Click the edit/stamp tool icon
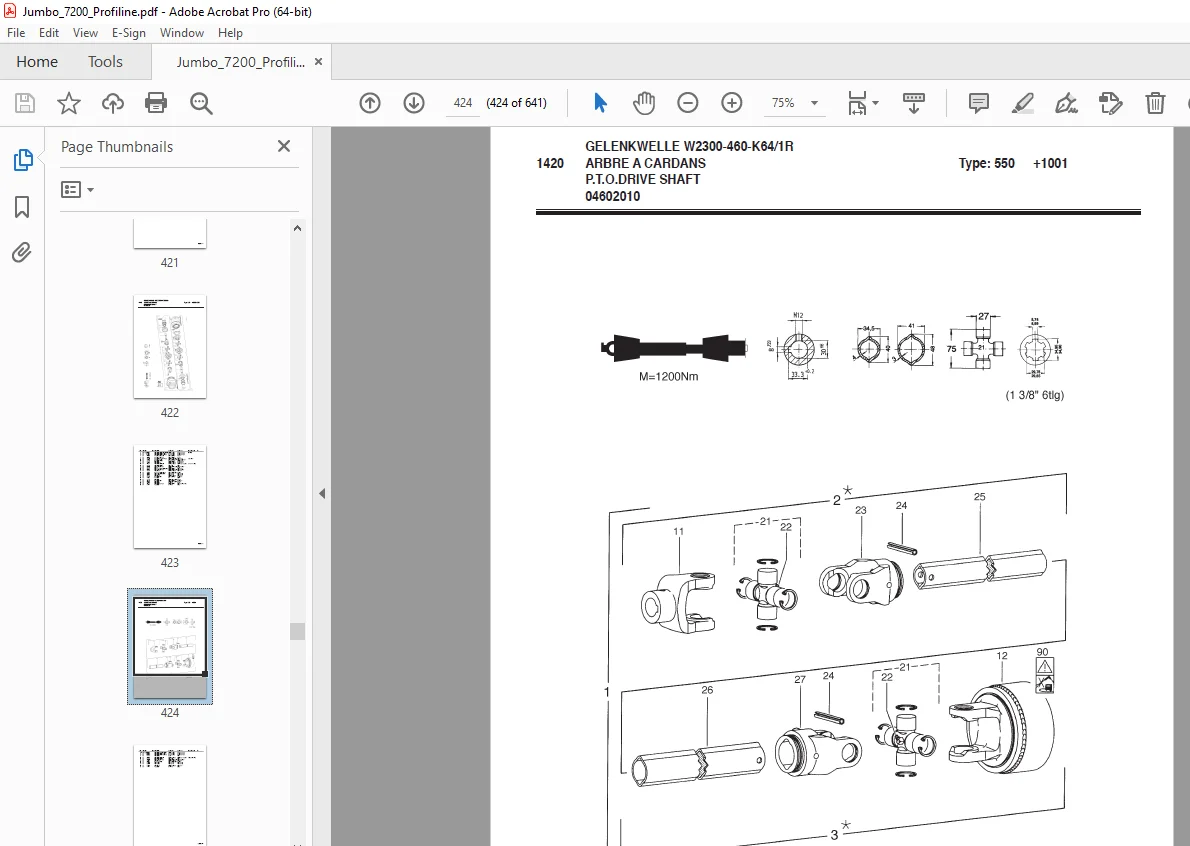The height and width of the screenshot is (846, 1190). click(1110, 103)
